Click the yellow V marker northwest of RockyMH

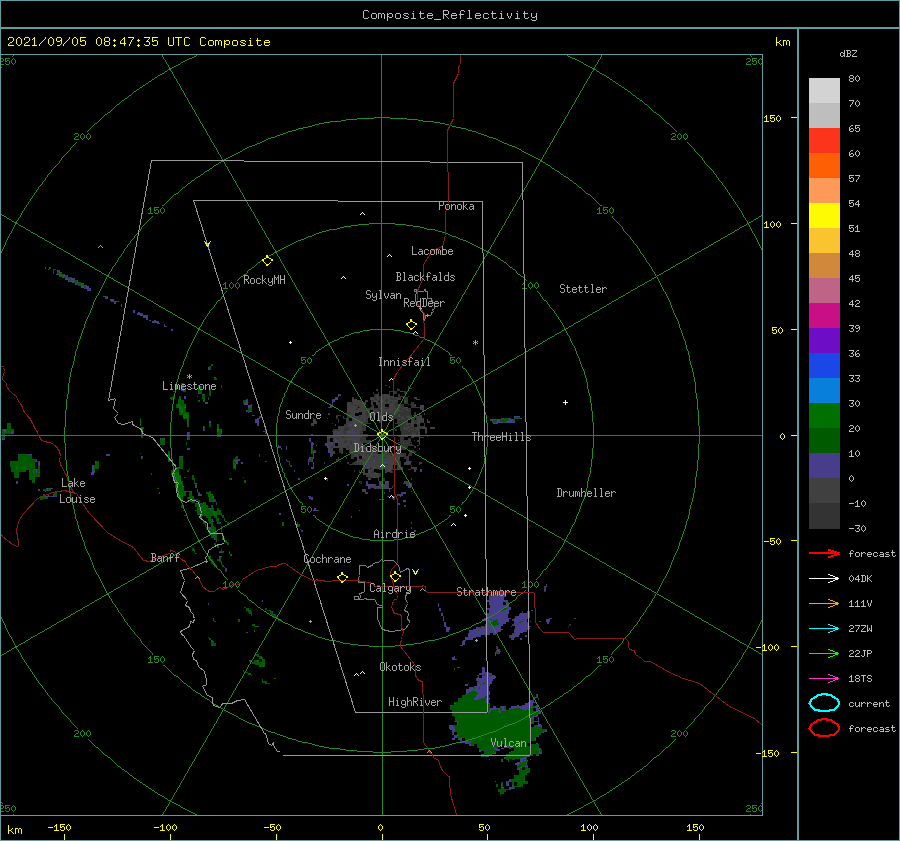tap(208, 244)
